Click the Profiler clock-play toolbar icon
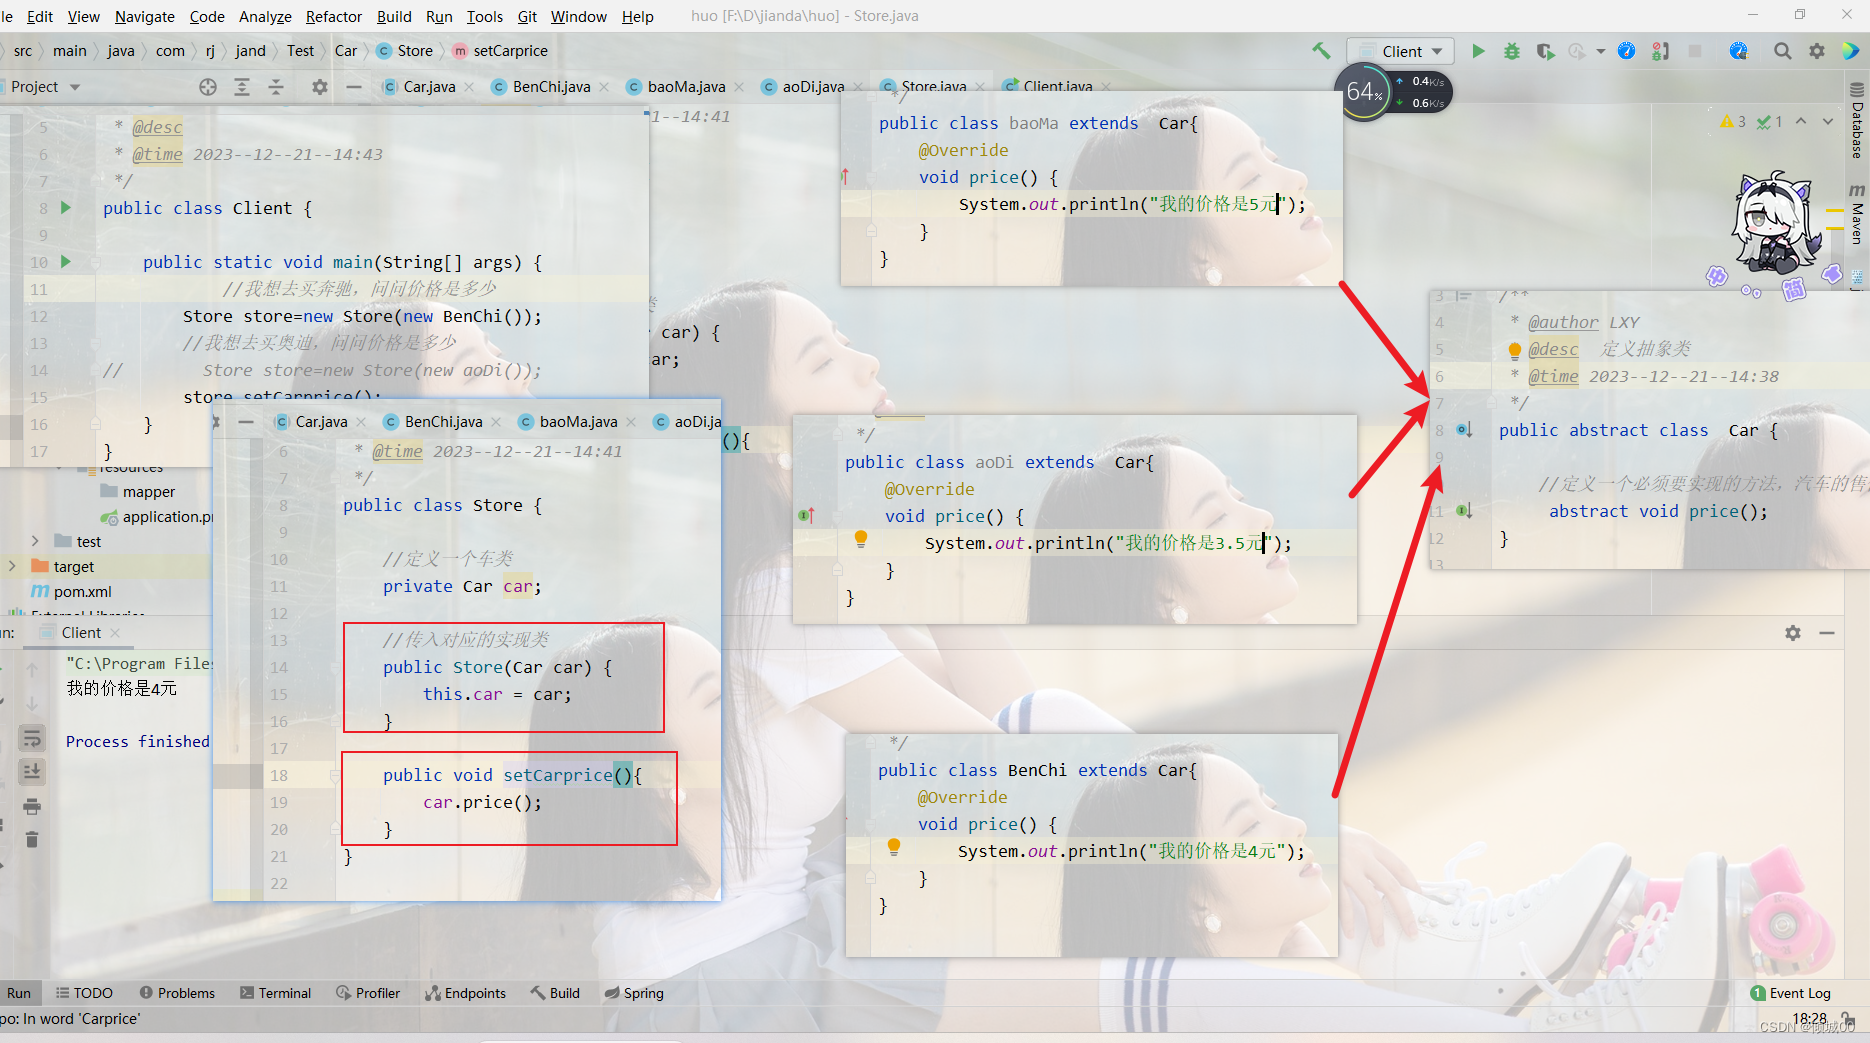Screen dimensions: 1870x1043 pos(1577,51)
